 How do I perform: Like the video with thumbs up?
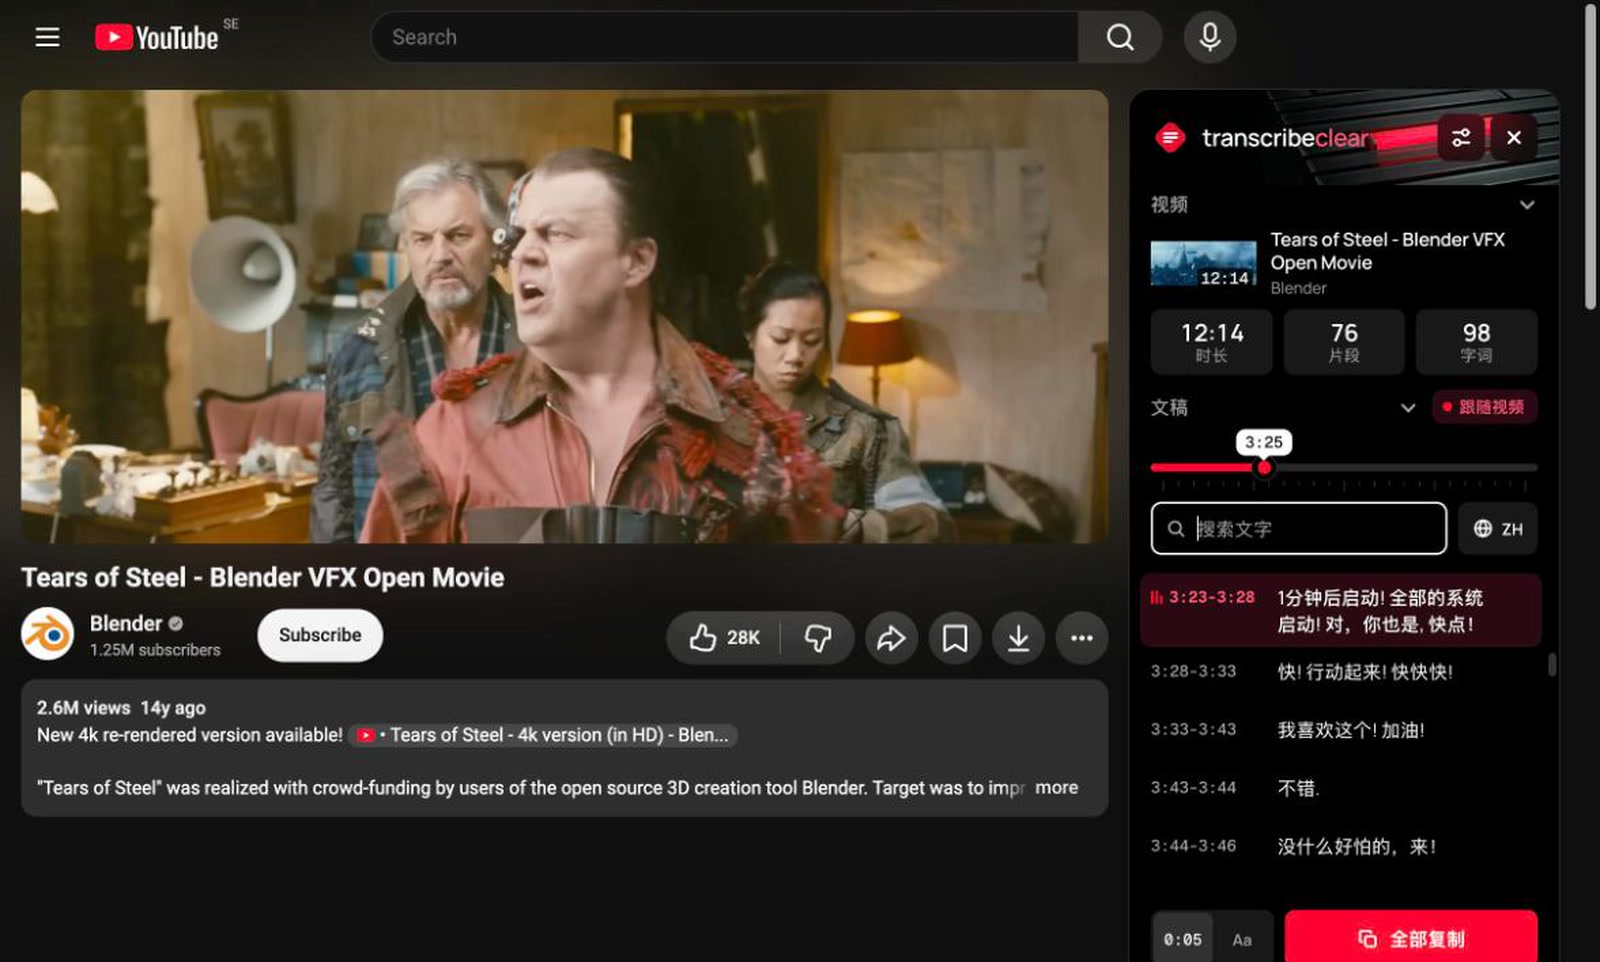point(725,638)
